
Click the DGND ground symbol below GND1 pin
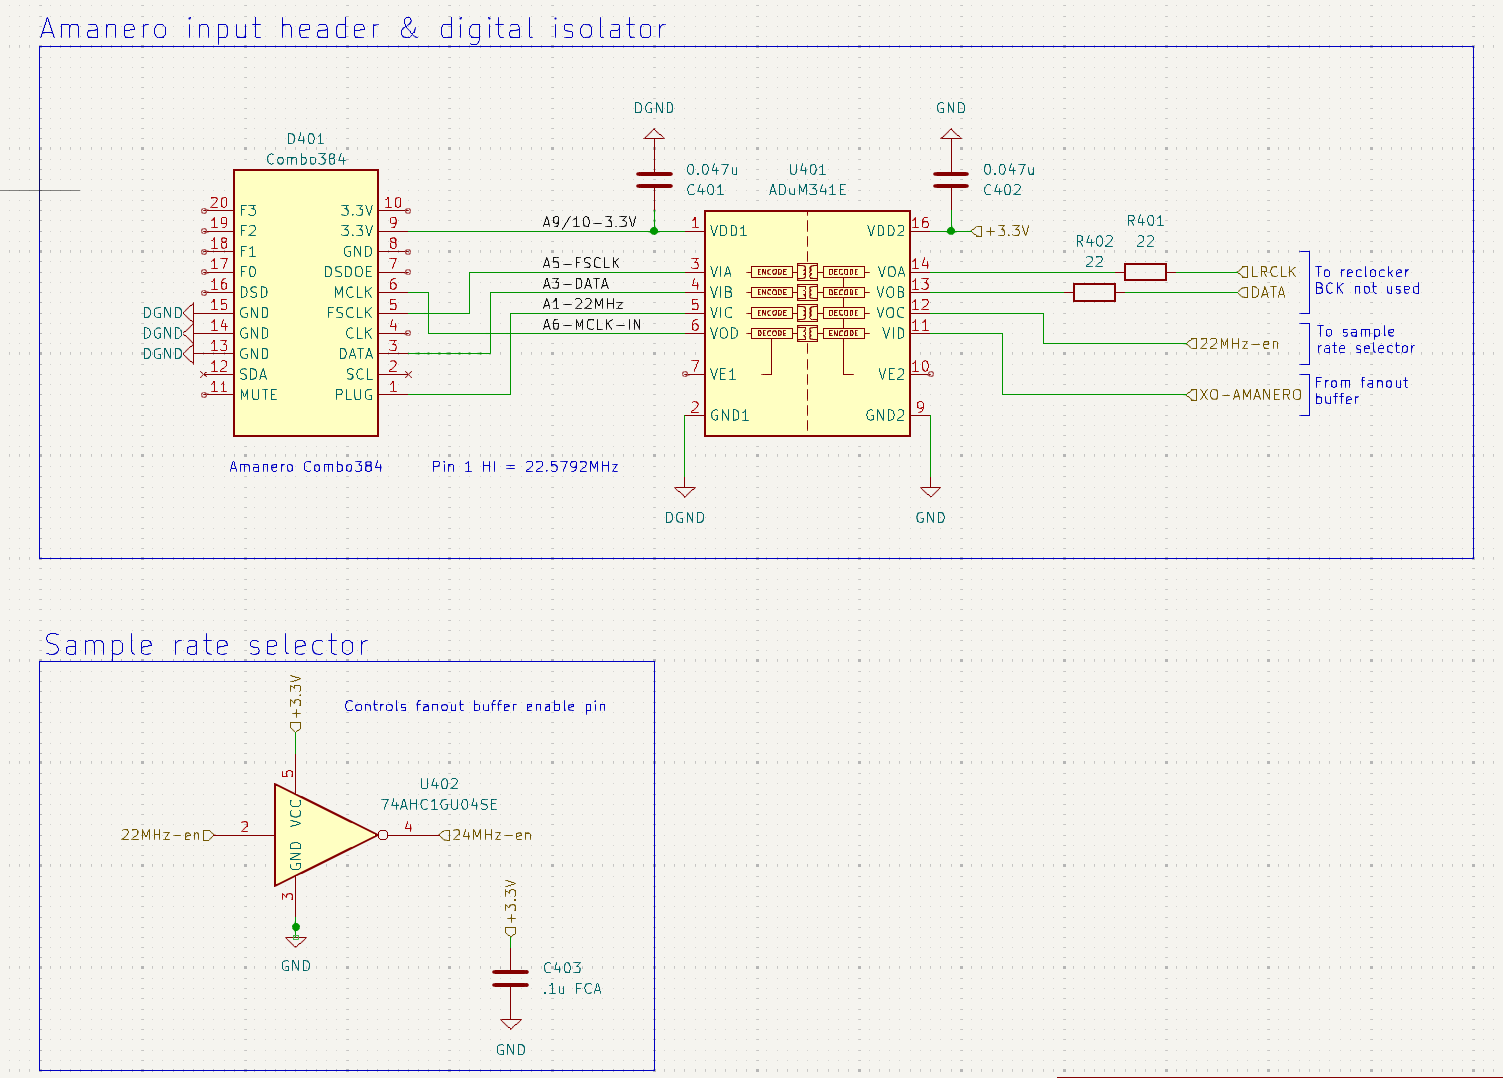685,491
